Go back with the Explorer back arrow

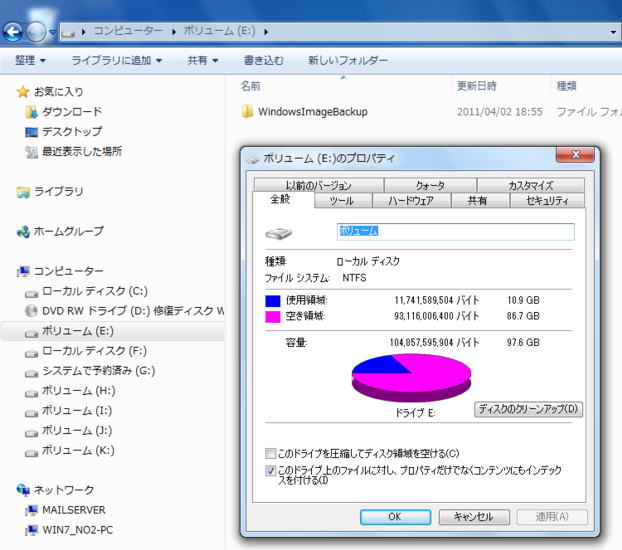pyautogui.click(x=13, y=32)
